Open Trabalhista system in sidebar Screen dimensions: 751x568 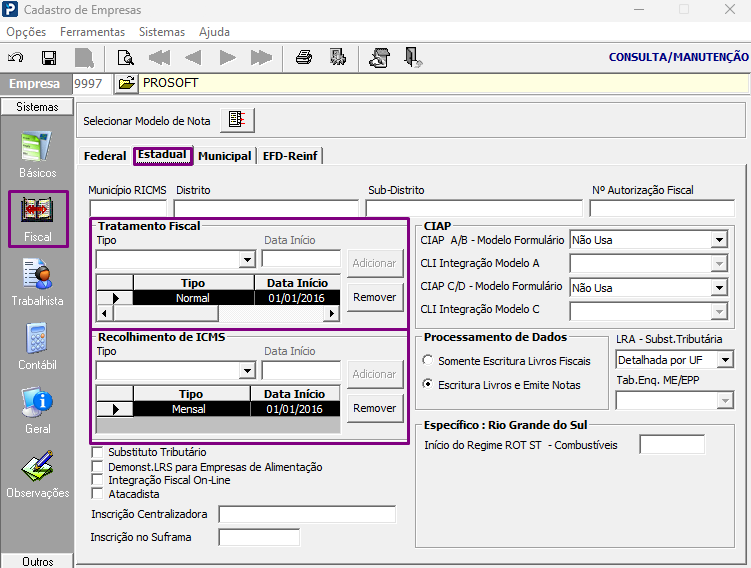click(37, 283)
